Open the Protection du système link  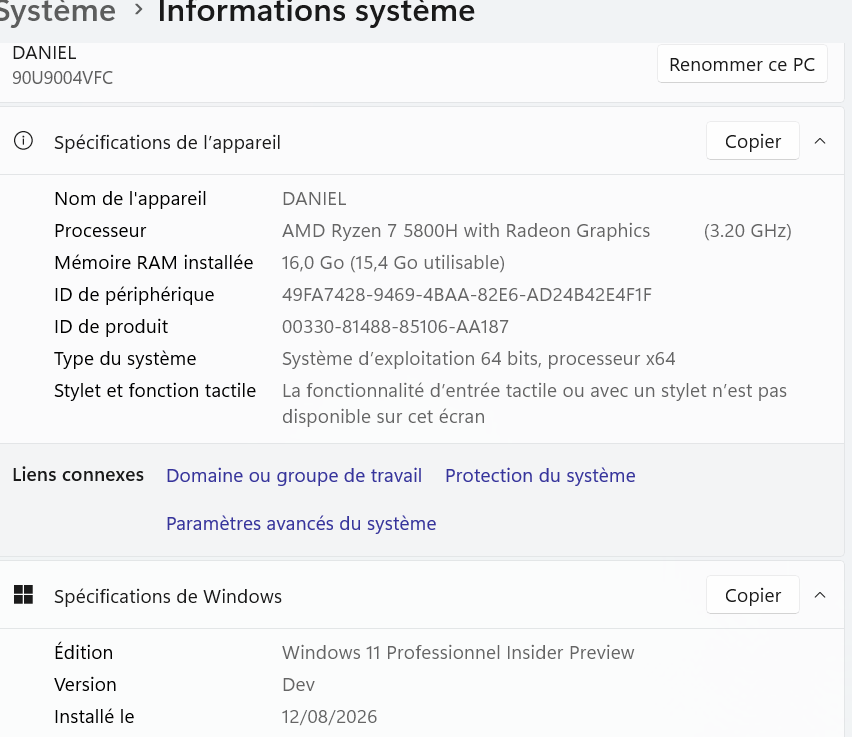540,476
